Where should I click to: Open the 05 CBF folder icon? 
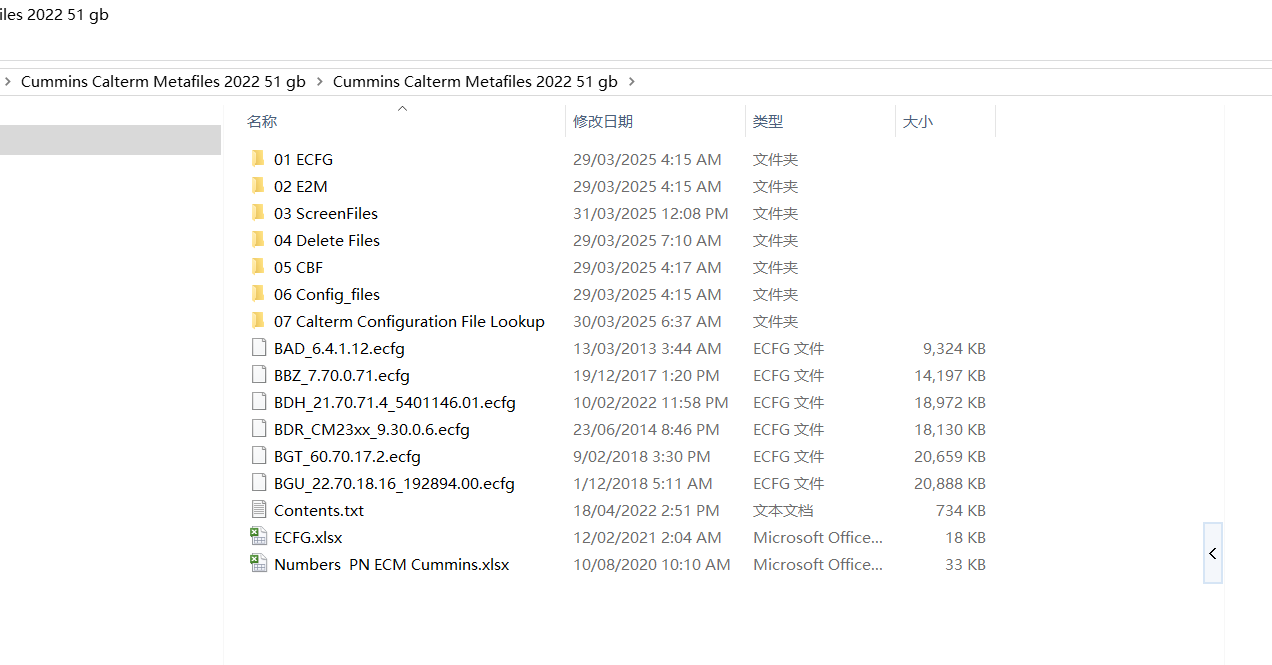259,267
